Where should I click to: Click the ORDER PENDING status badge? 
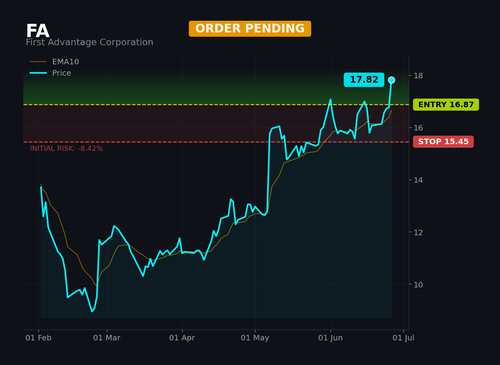pyautogui.click(x=250, y=29)
